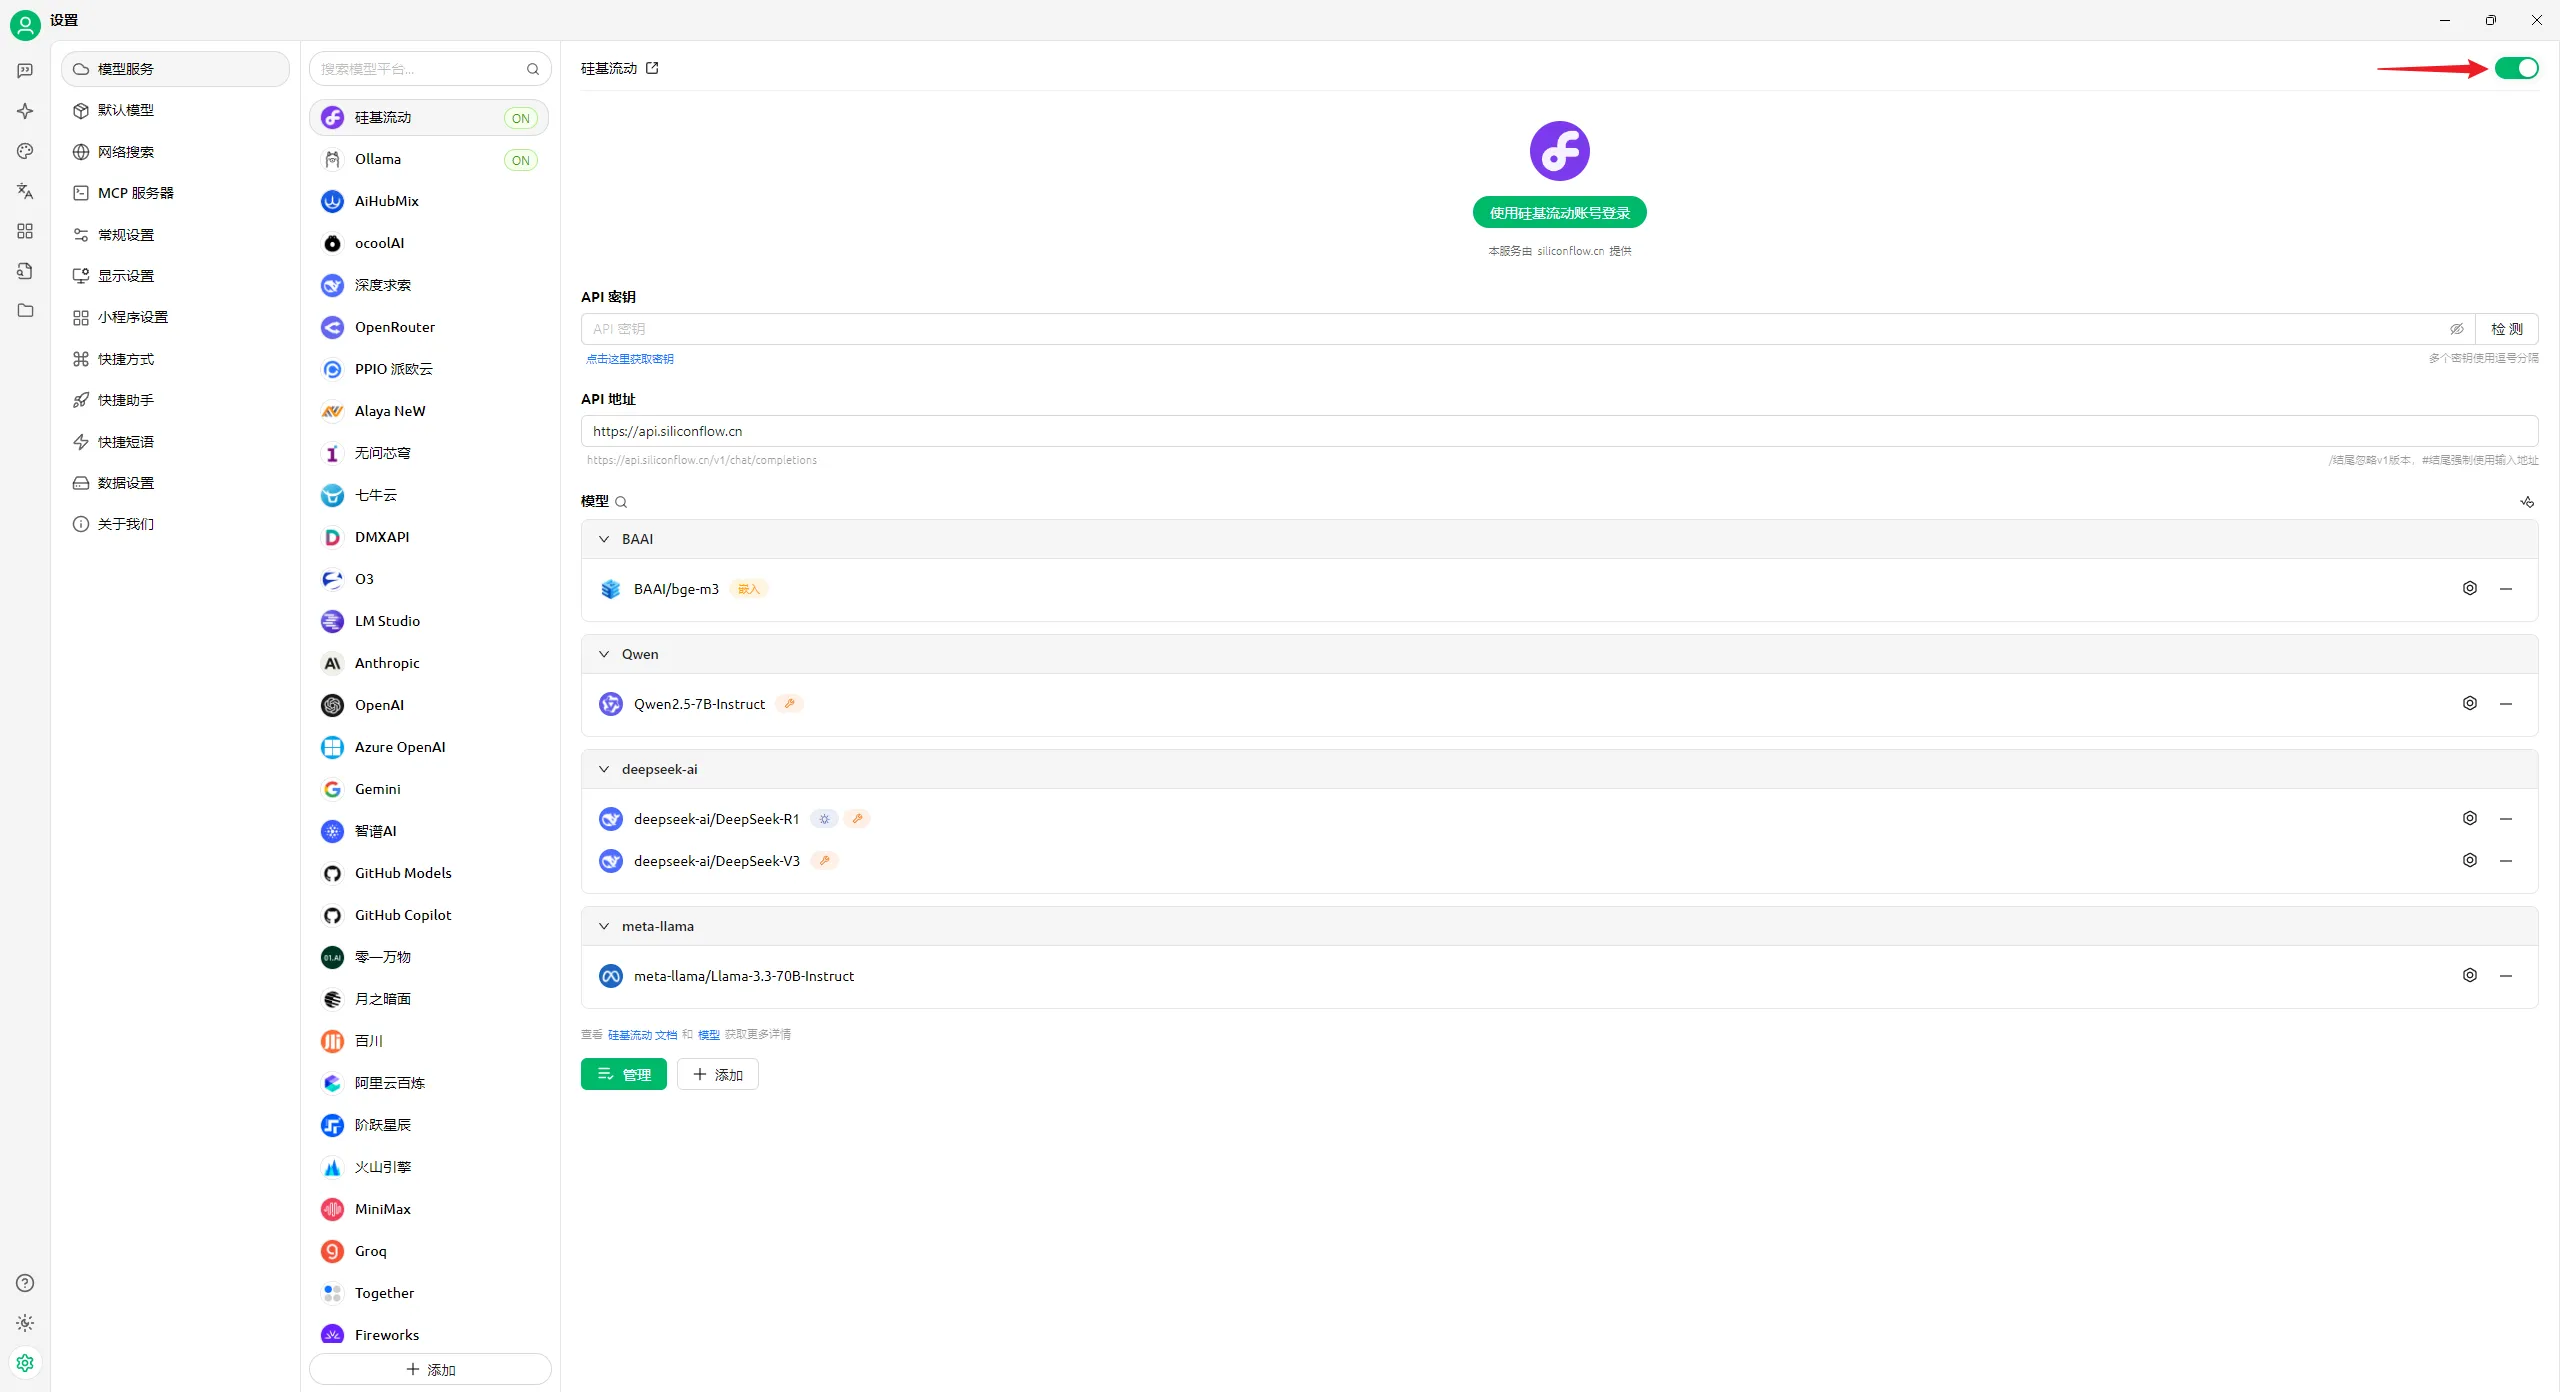The width and height of the screenshot is (2560, 1392).
Task: Disable the 硅基流动 provider switch
Action: click(2516, 68)
